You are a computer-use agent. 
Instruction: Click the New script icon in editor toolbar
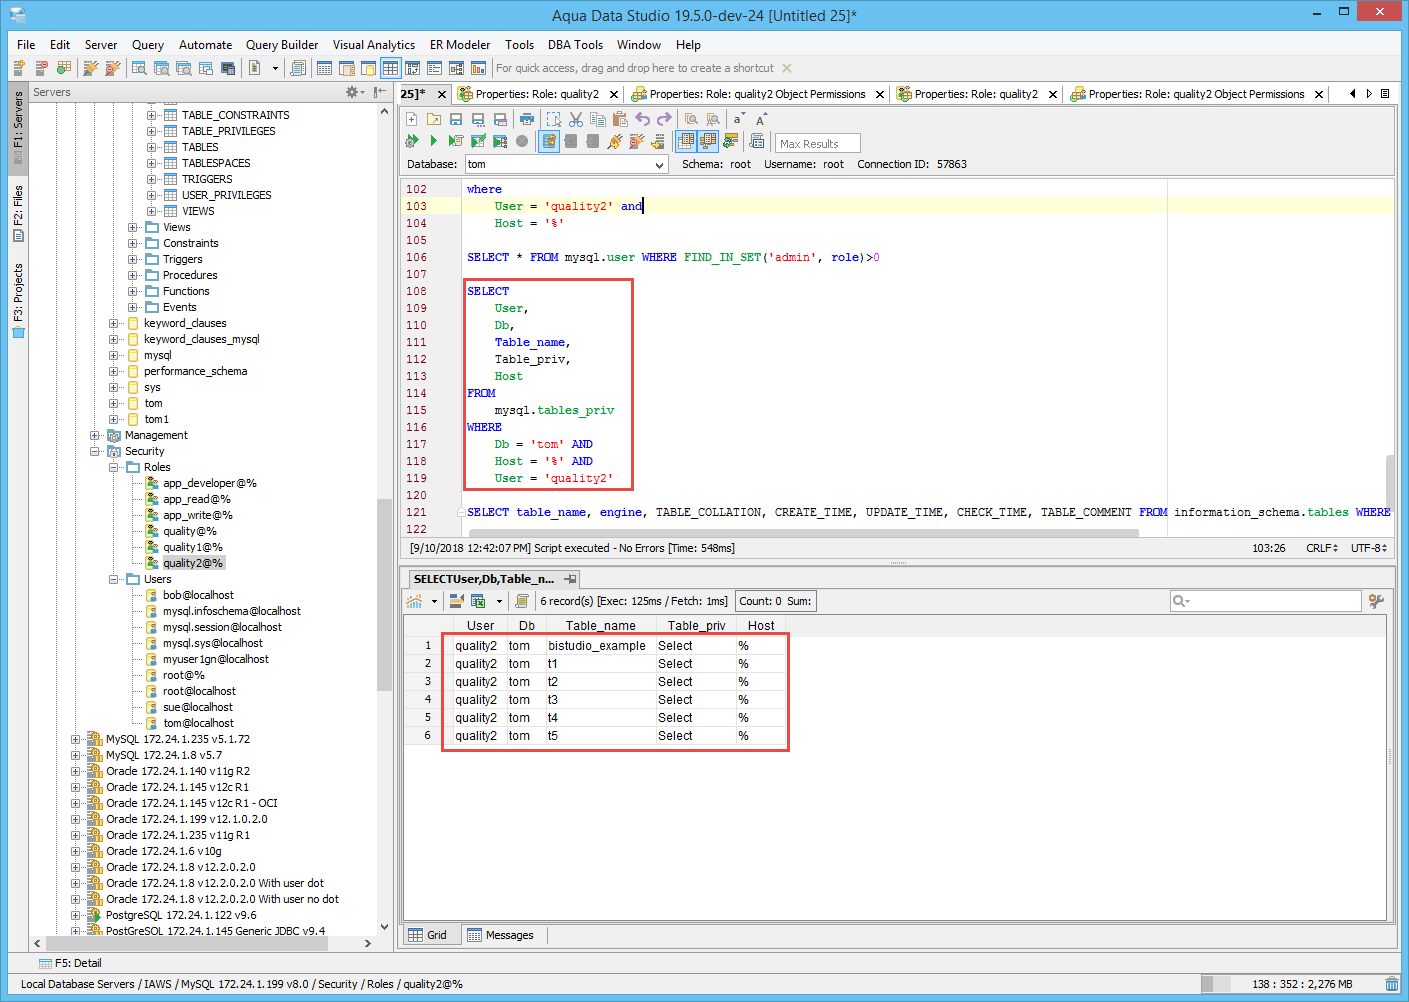coord(411,119)
